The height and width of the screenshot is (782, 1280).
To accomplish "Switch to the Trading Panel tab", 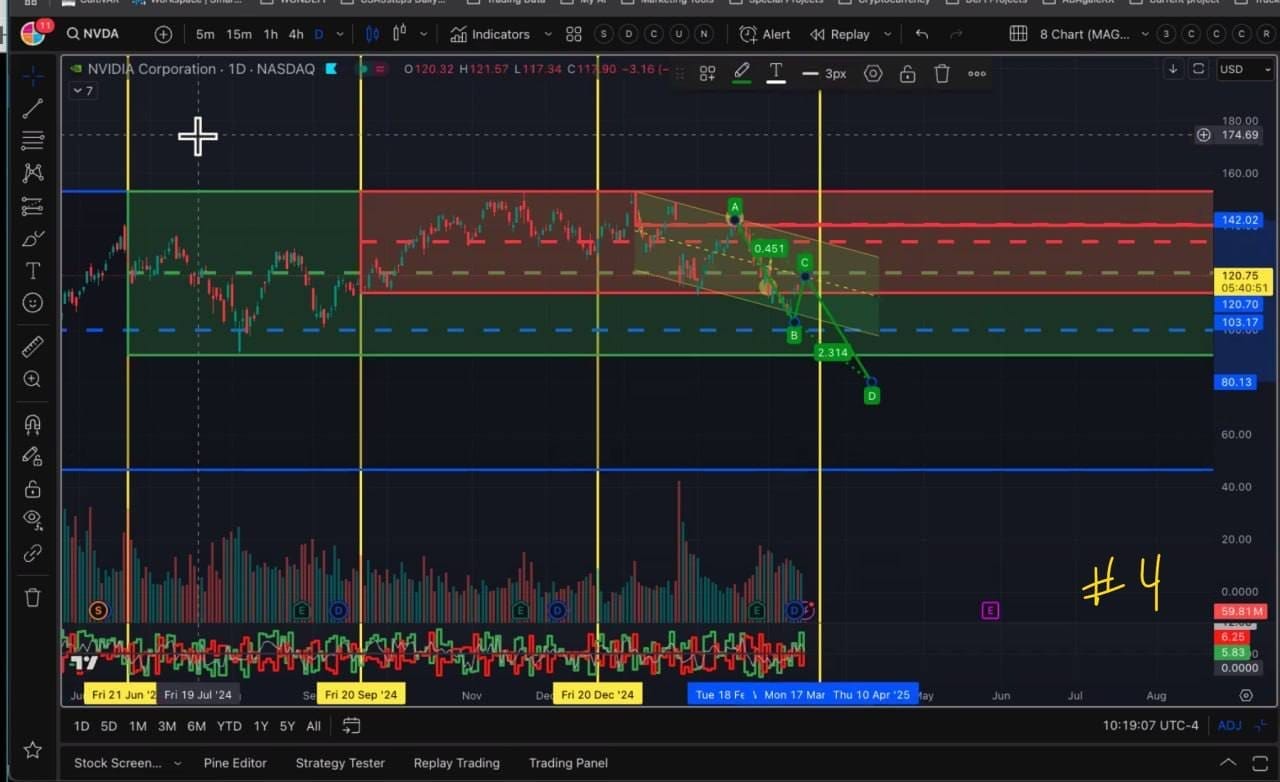I will coord(568,763).
